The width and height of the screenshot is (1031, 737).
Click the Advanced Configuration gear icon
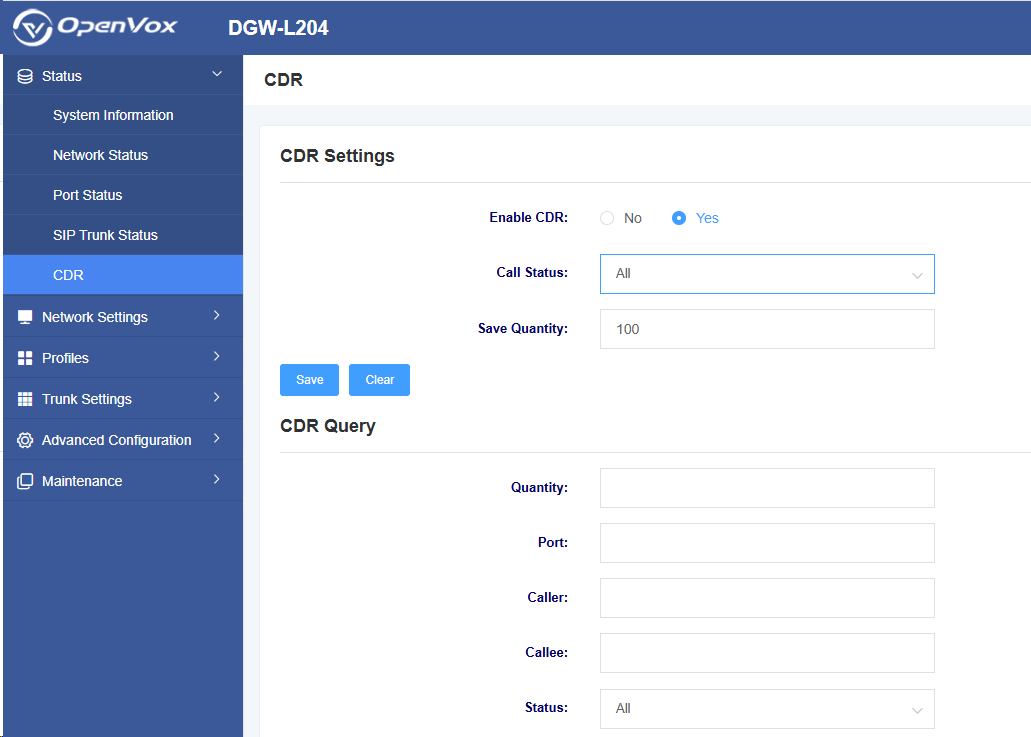(25, 440)
